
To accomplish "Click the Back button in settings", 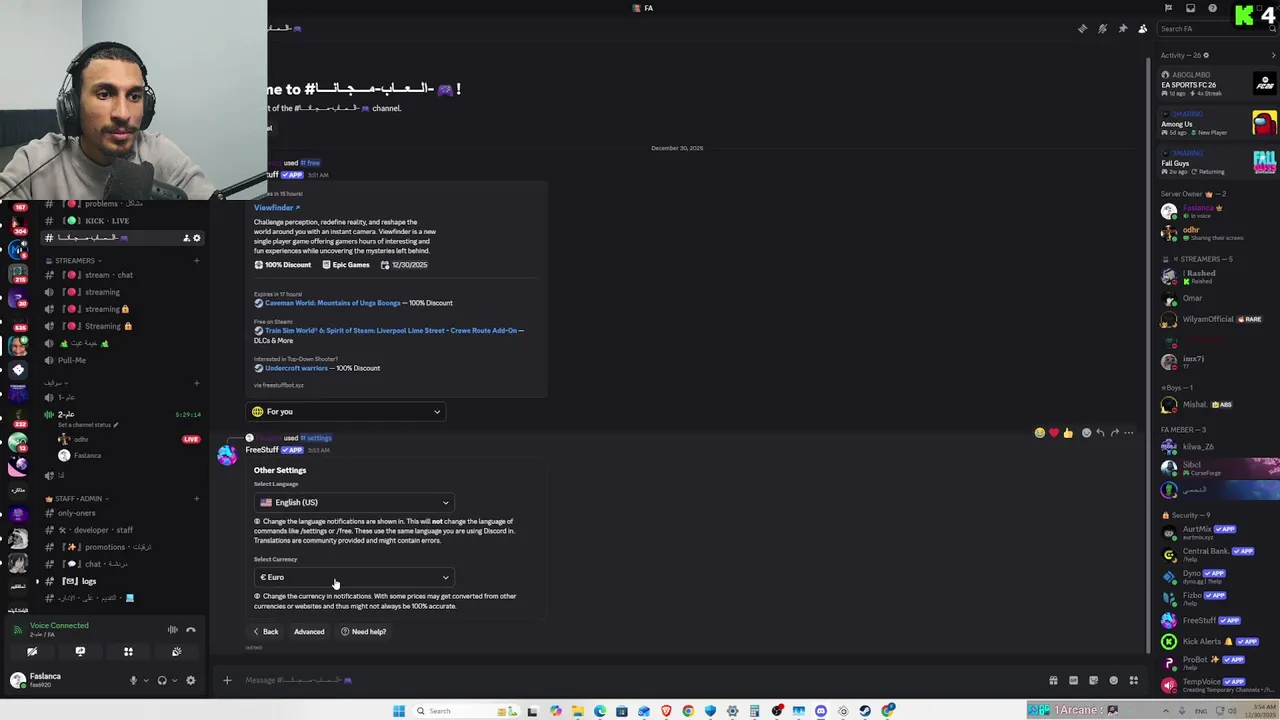I will pos(265,632).
